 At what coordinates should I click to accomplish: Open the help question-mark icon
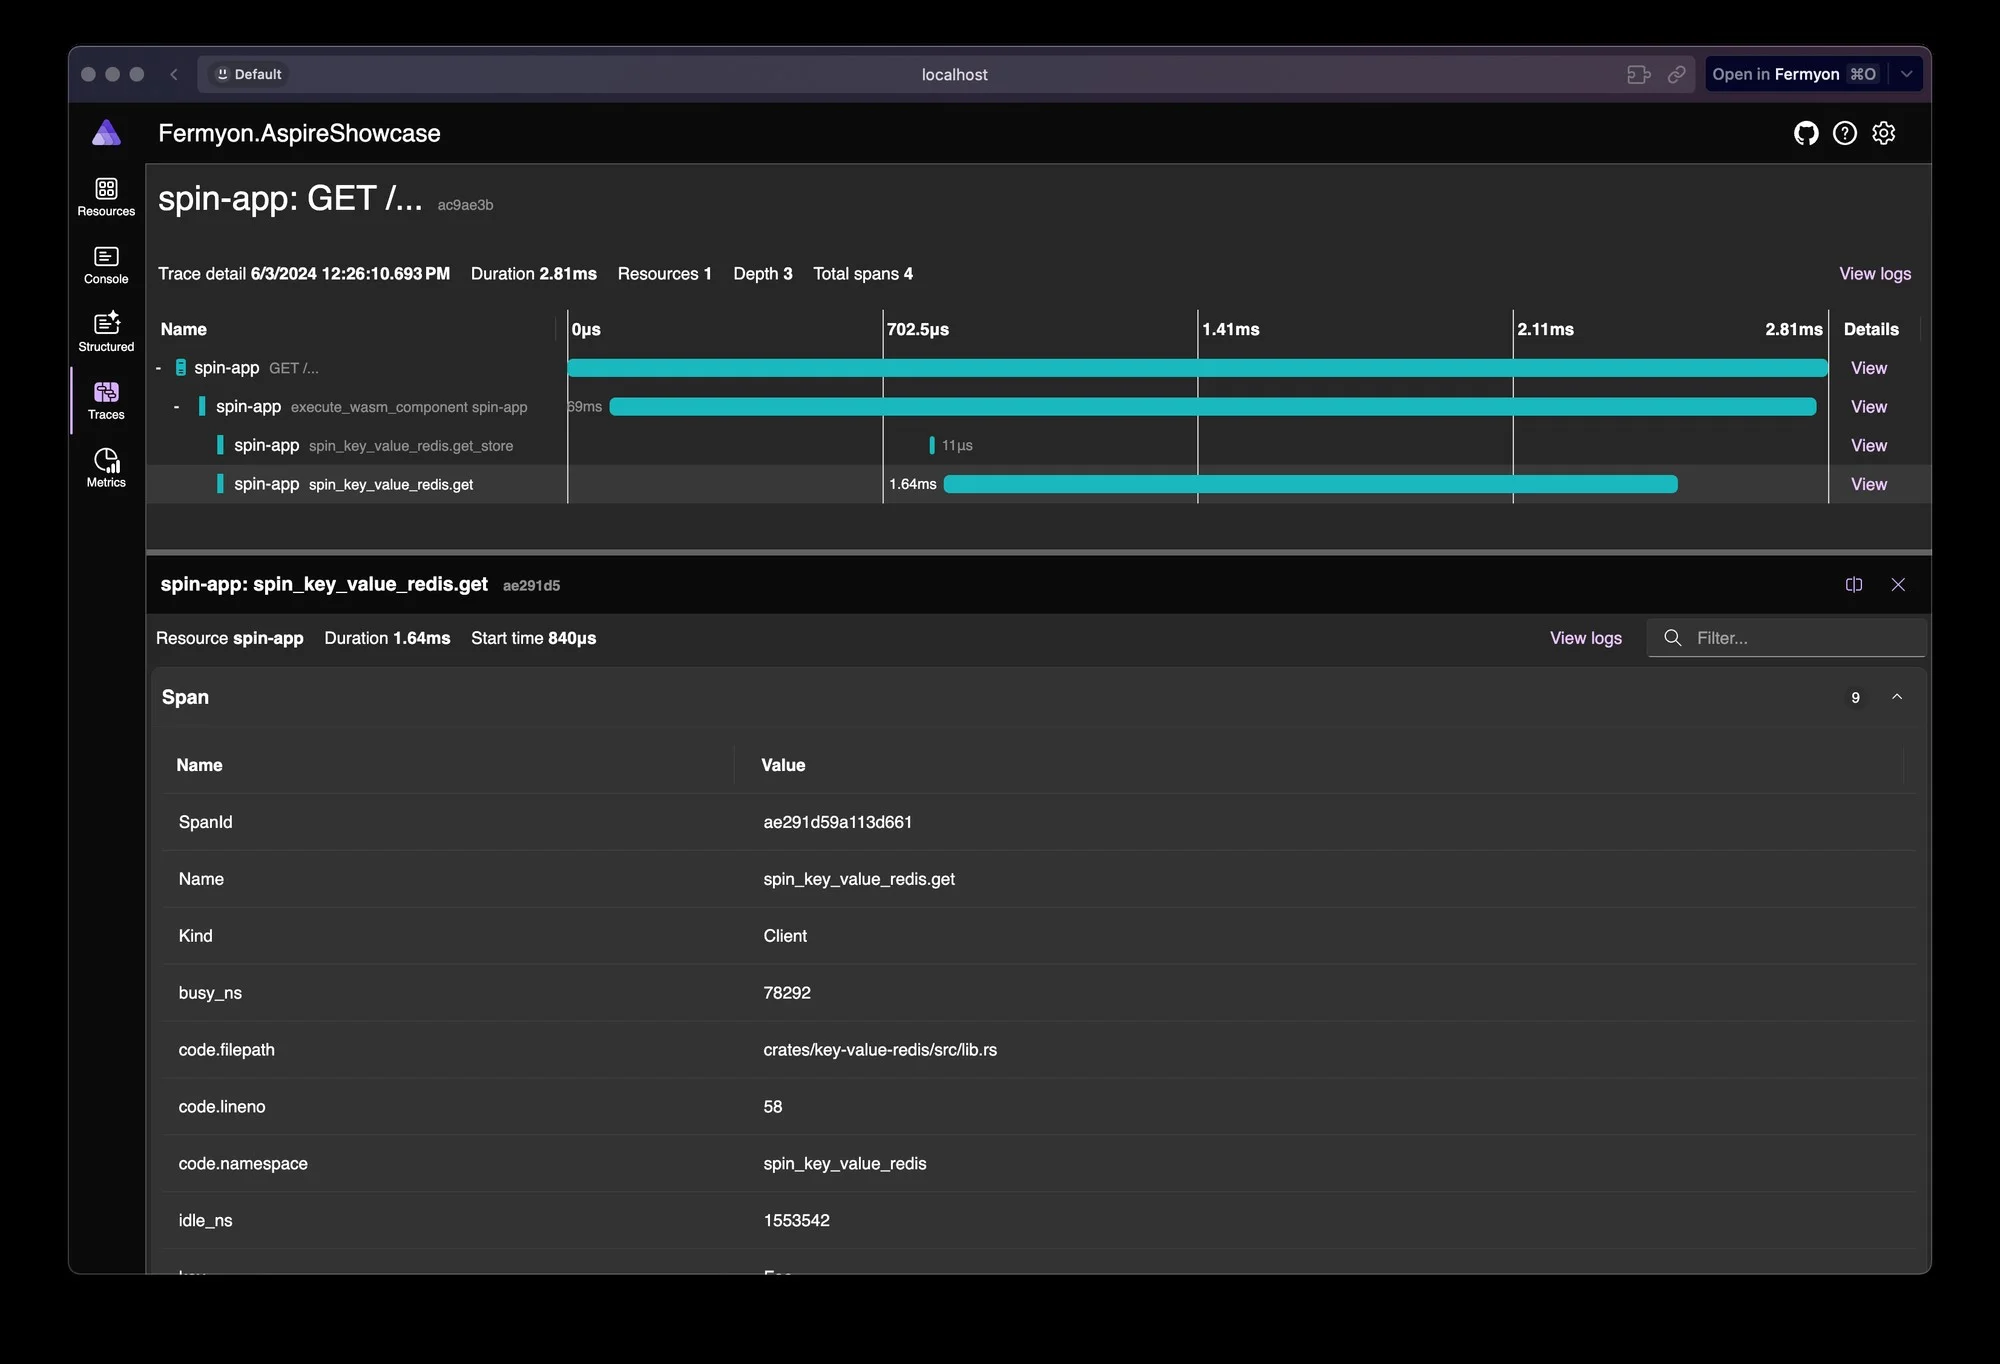[1844, 133]
